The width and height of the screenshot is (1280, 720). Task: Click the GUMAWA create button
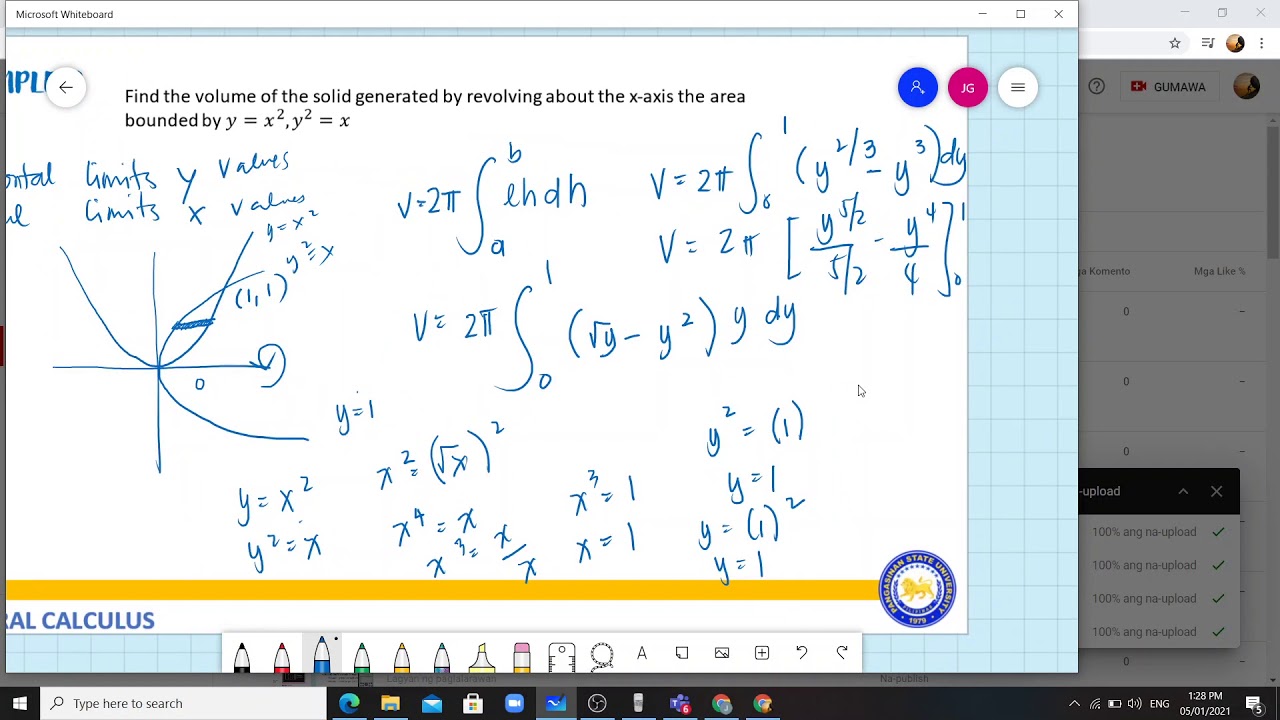1169,87
